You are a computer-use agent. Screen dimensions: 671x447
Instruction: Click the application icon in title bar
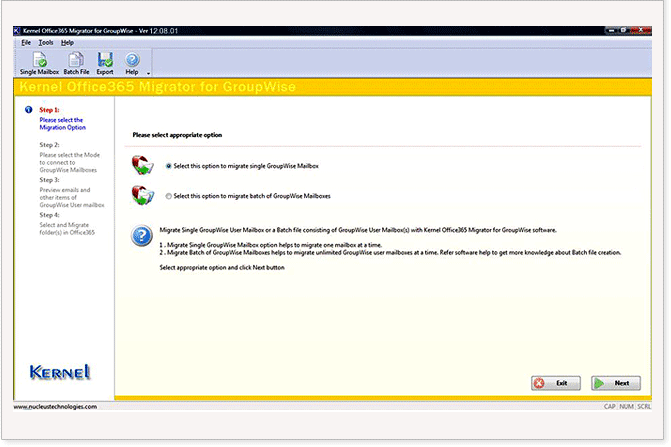(x=17, y=31)
